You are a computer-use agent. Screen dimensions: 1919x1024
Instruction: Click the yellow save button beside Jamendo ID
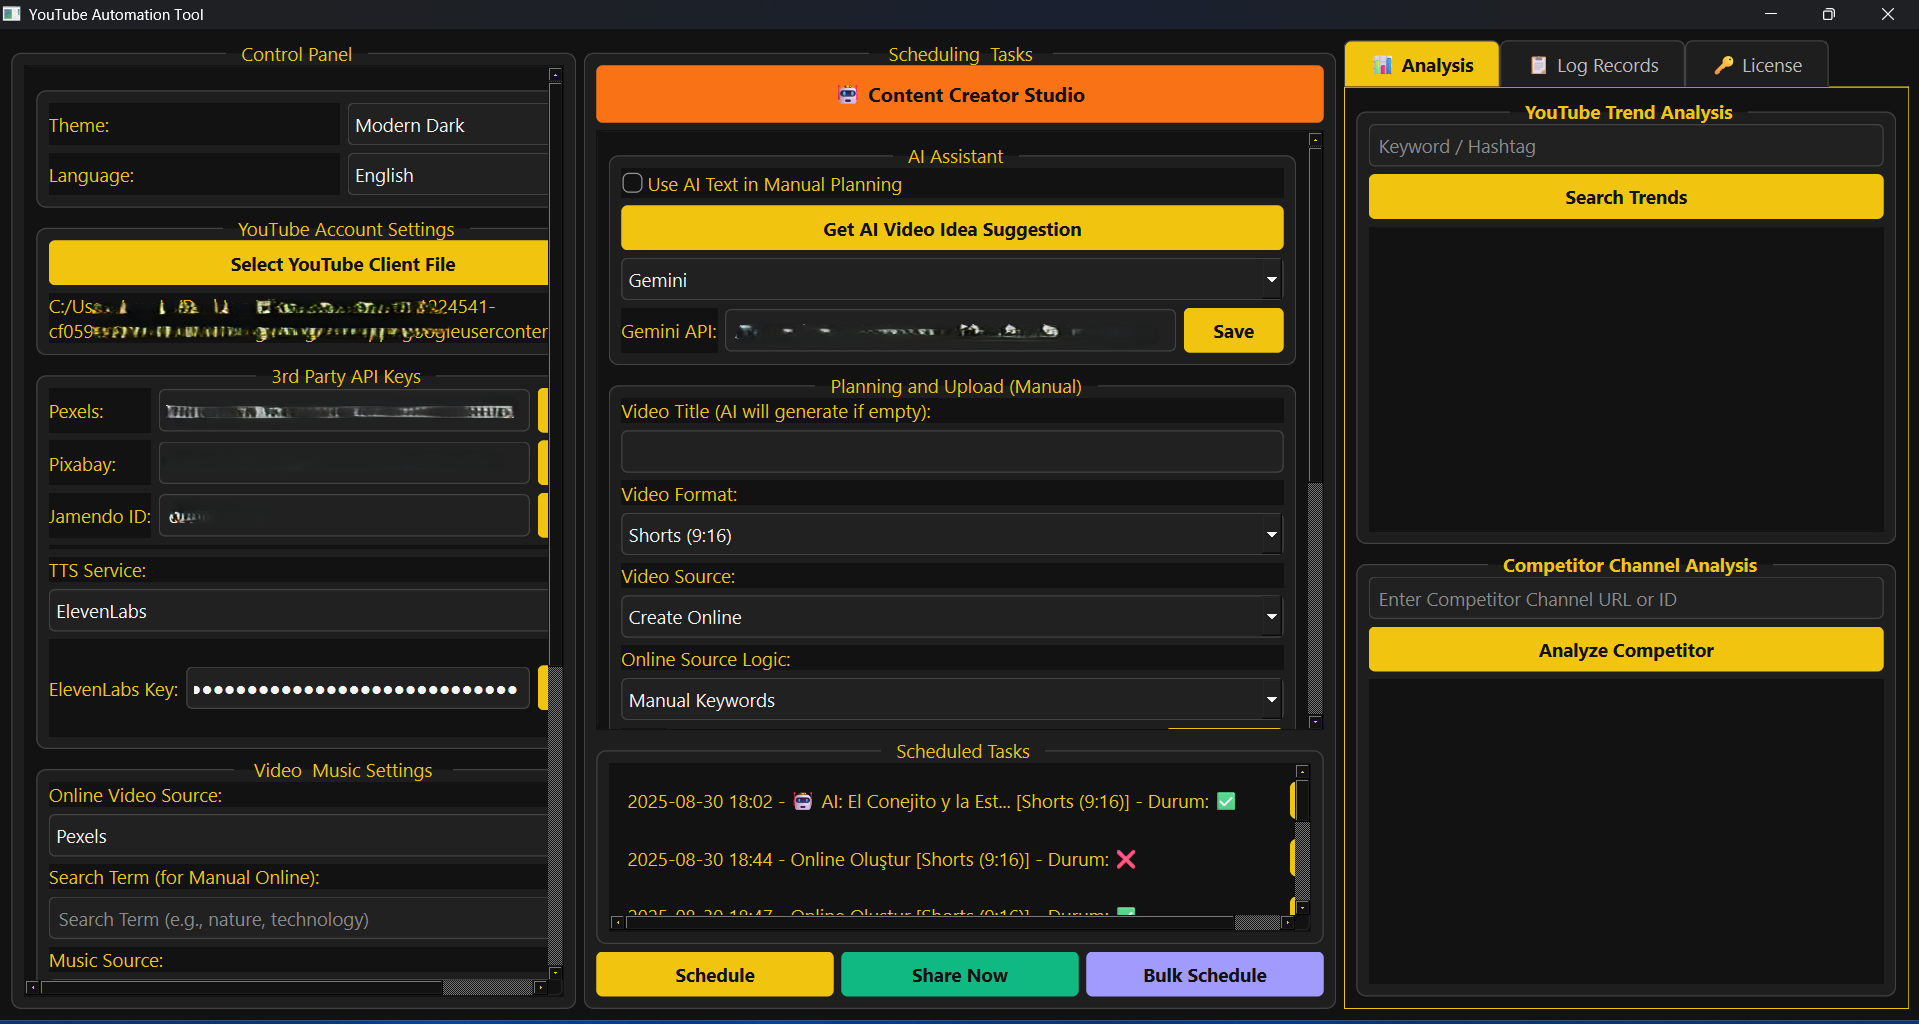[543, 516]
